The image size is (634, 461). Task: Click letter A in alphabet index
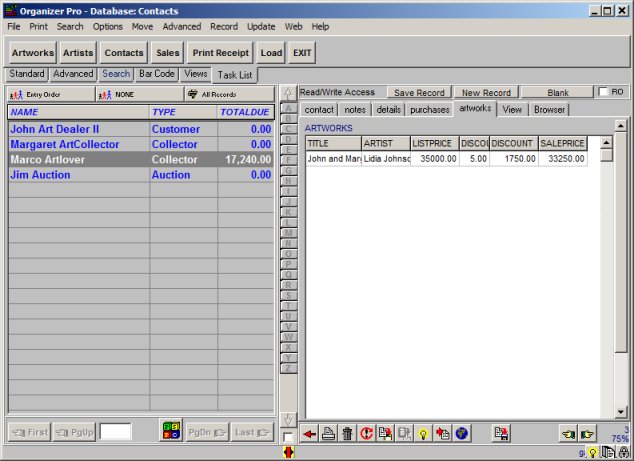coord(288,108)
